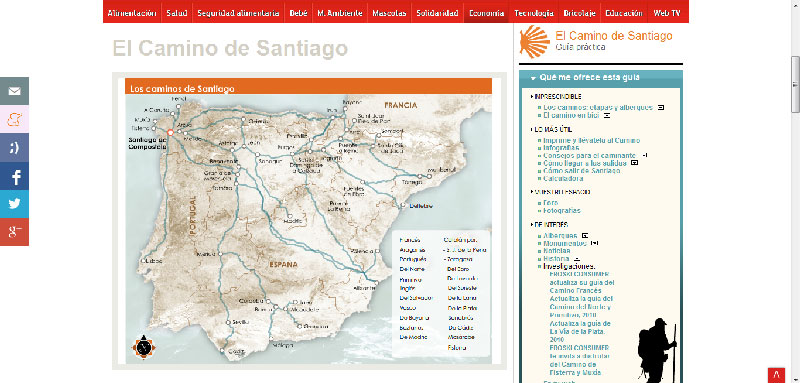Open the Seguridad alimentaria menu item

pyautogui.click(x=238, y=13)
